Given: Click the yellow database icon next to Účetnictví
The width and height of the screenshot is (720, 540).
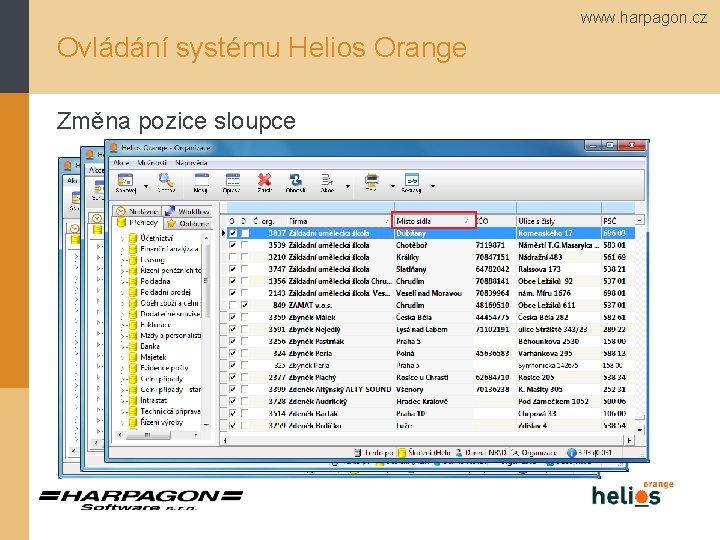Looking at the screenshot, I should click(133, 237).
